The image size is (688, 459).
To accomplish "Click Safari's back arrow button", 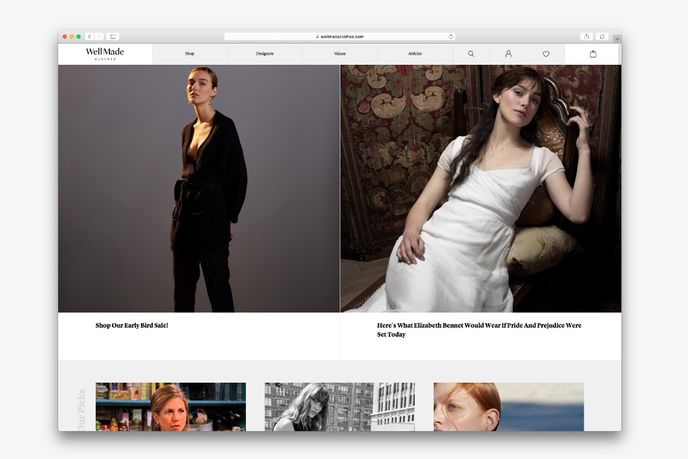I will (89, 36).
